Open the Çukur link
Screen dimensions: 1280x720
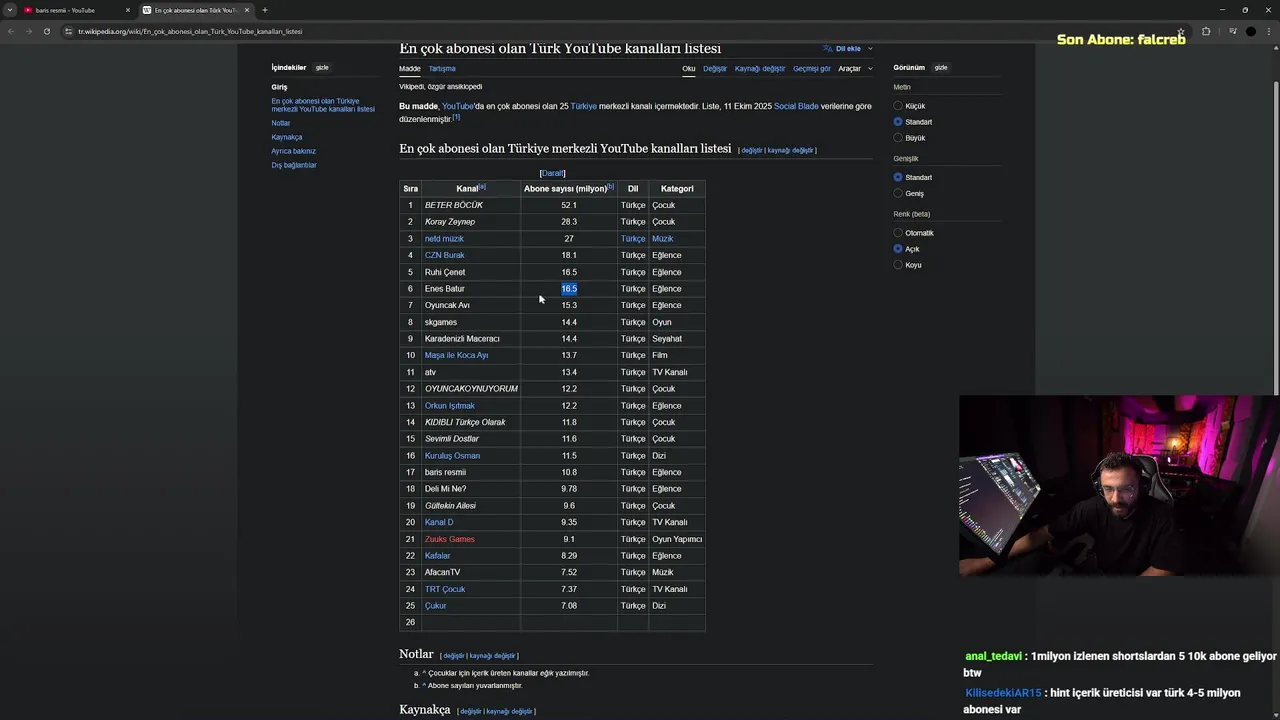(436, 605)
